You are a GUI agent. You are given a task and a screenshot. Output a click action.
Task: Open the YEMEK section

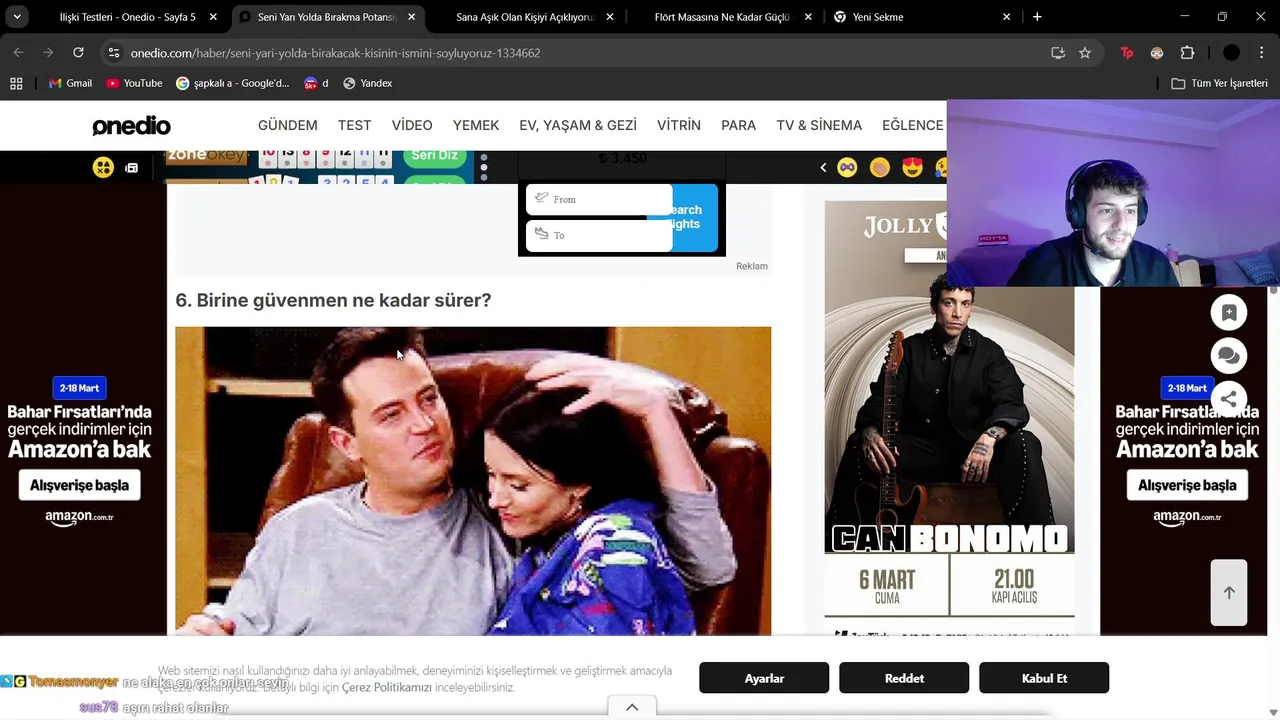coord(476,125)
